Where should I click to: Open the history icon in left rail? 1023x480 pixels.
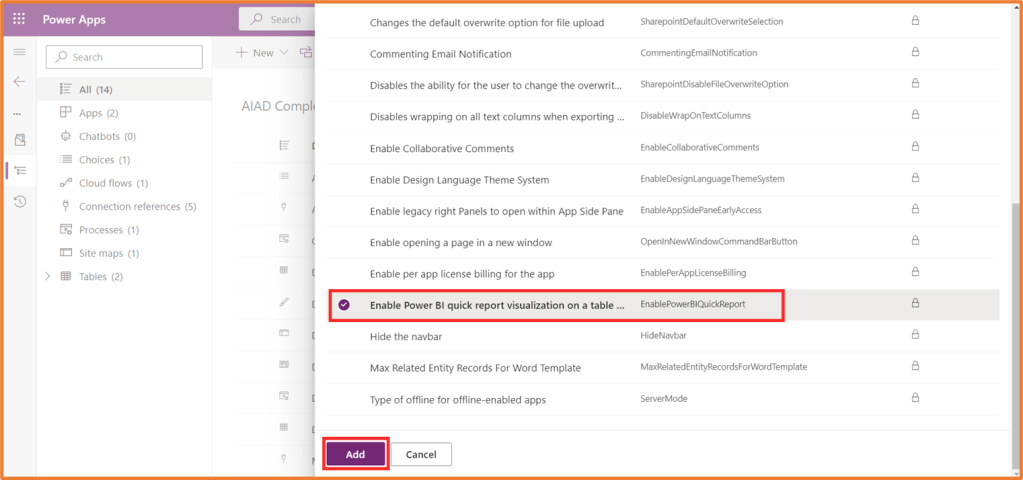pos(19,202)
